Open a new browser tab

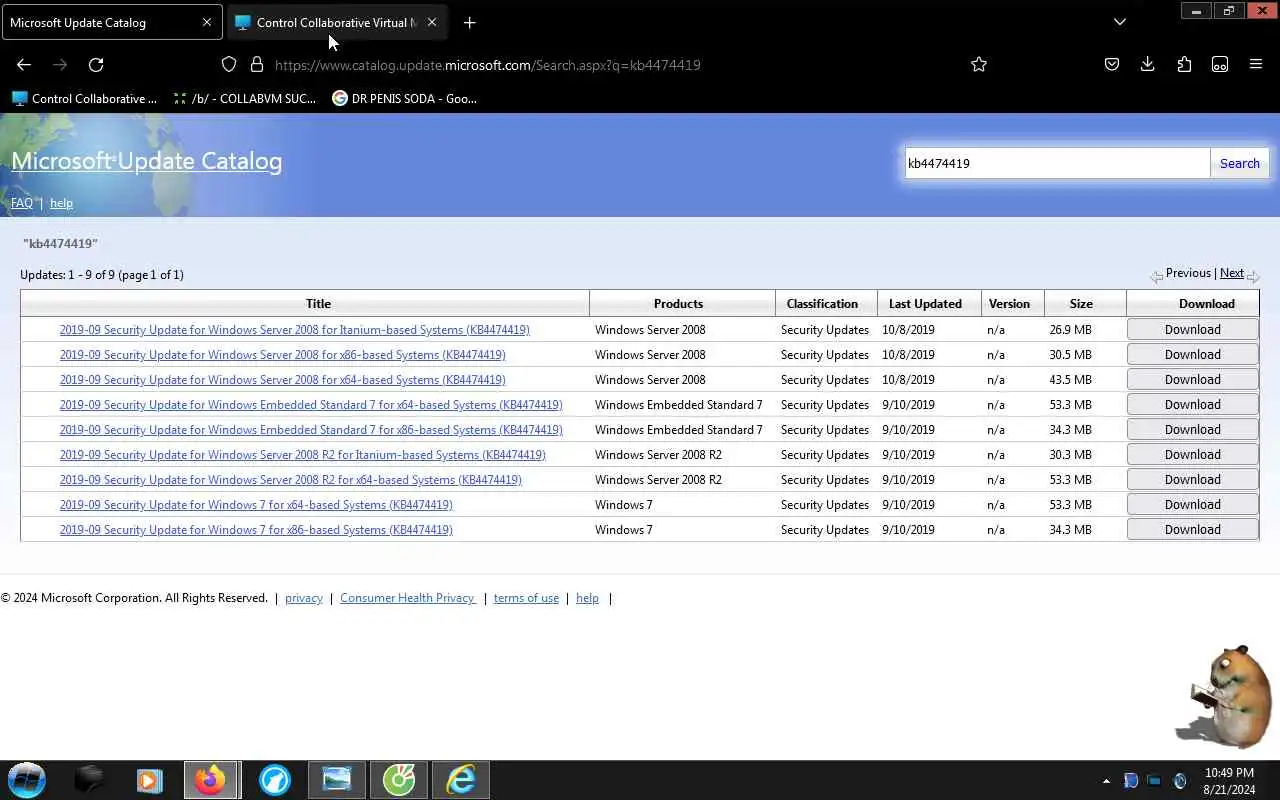tap(469, 22)
